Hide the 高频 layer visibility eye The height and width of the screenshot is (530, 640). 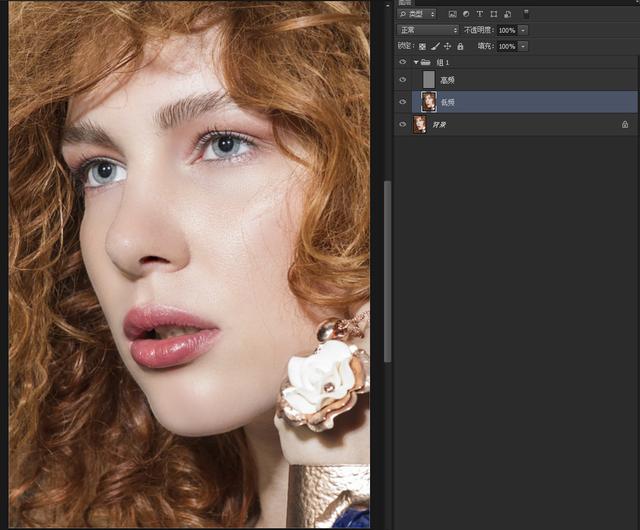pyautogui.click(x=403, y=80)
